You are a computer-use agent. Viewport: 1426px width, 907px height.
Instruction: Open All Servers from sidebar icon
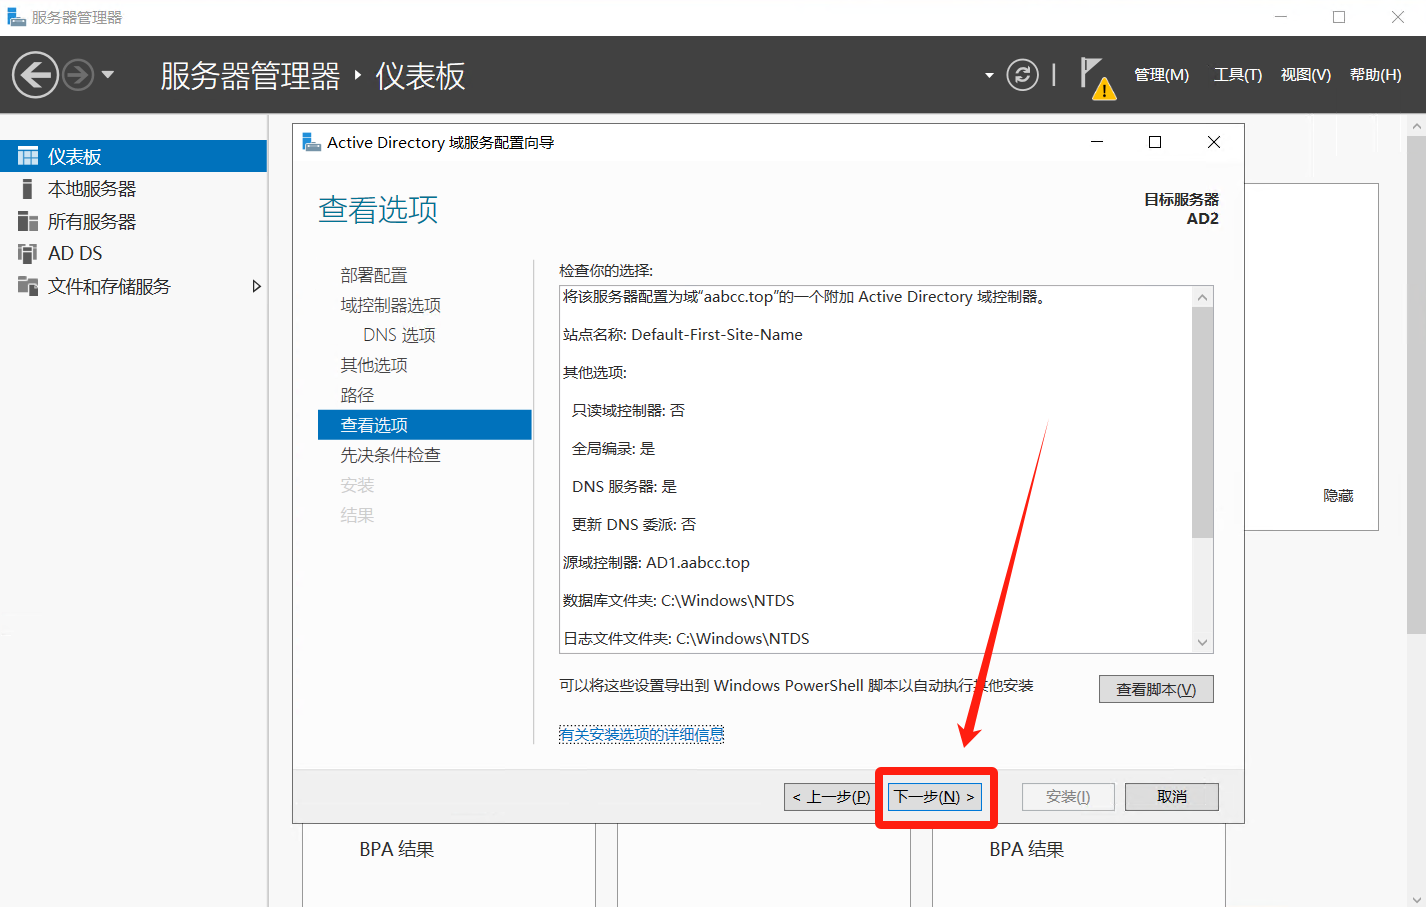coord(28,221)
